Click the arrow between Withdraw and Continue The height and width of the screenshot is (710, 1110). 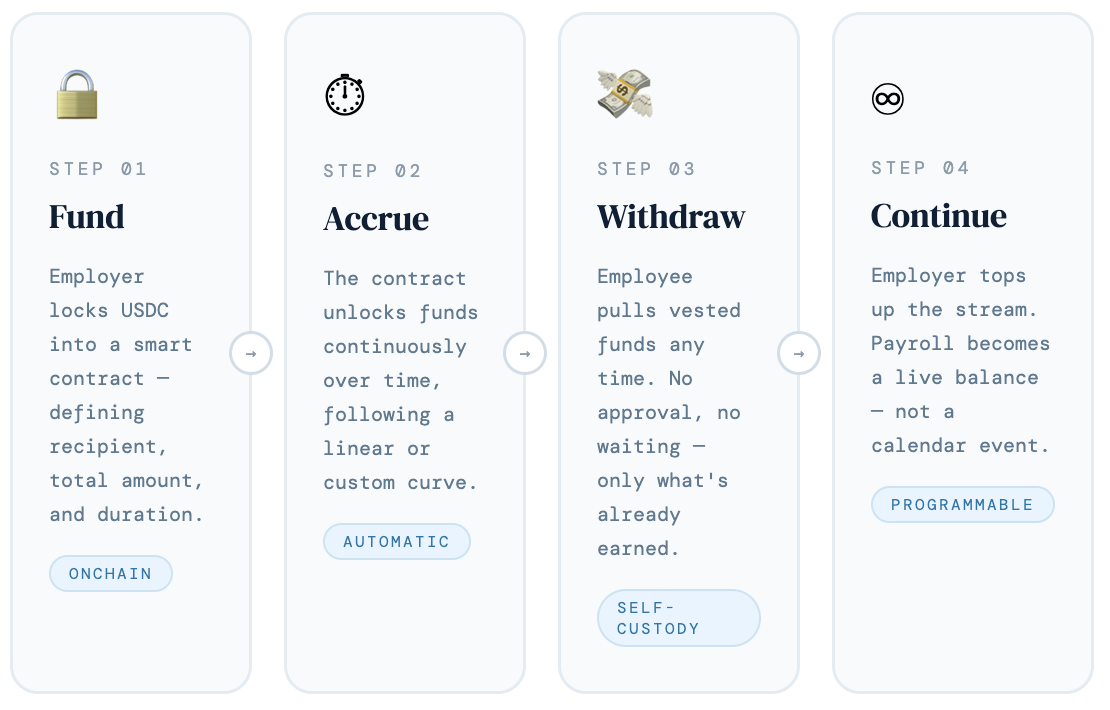(799, 353)
